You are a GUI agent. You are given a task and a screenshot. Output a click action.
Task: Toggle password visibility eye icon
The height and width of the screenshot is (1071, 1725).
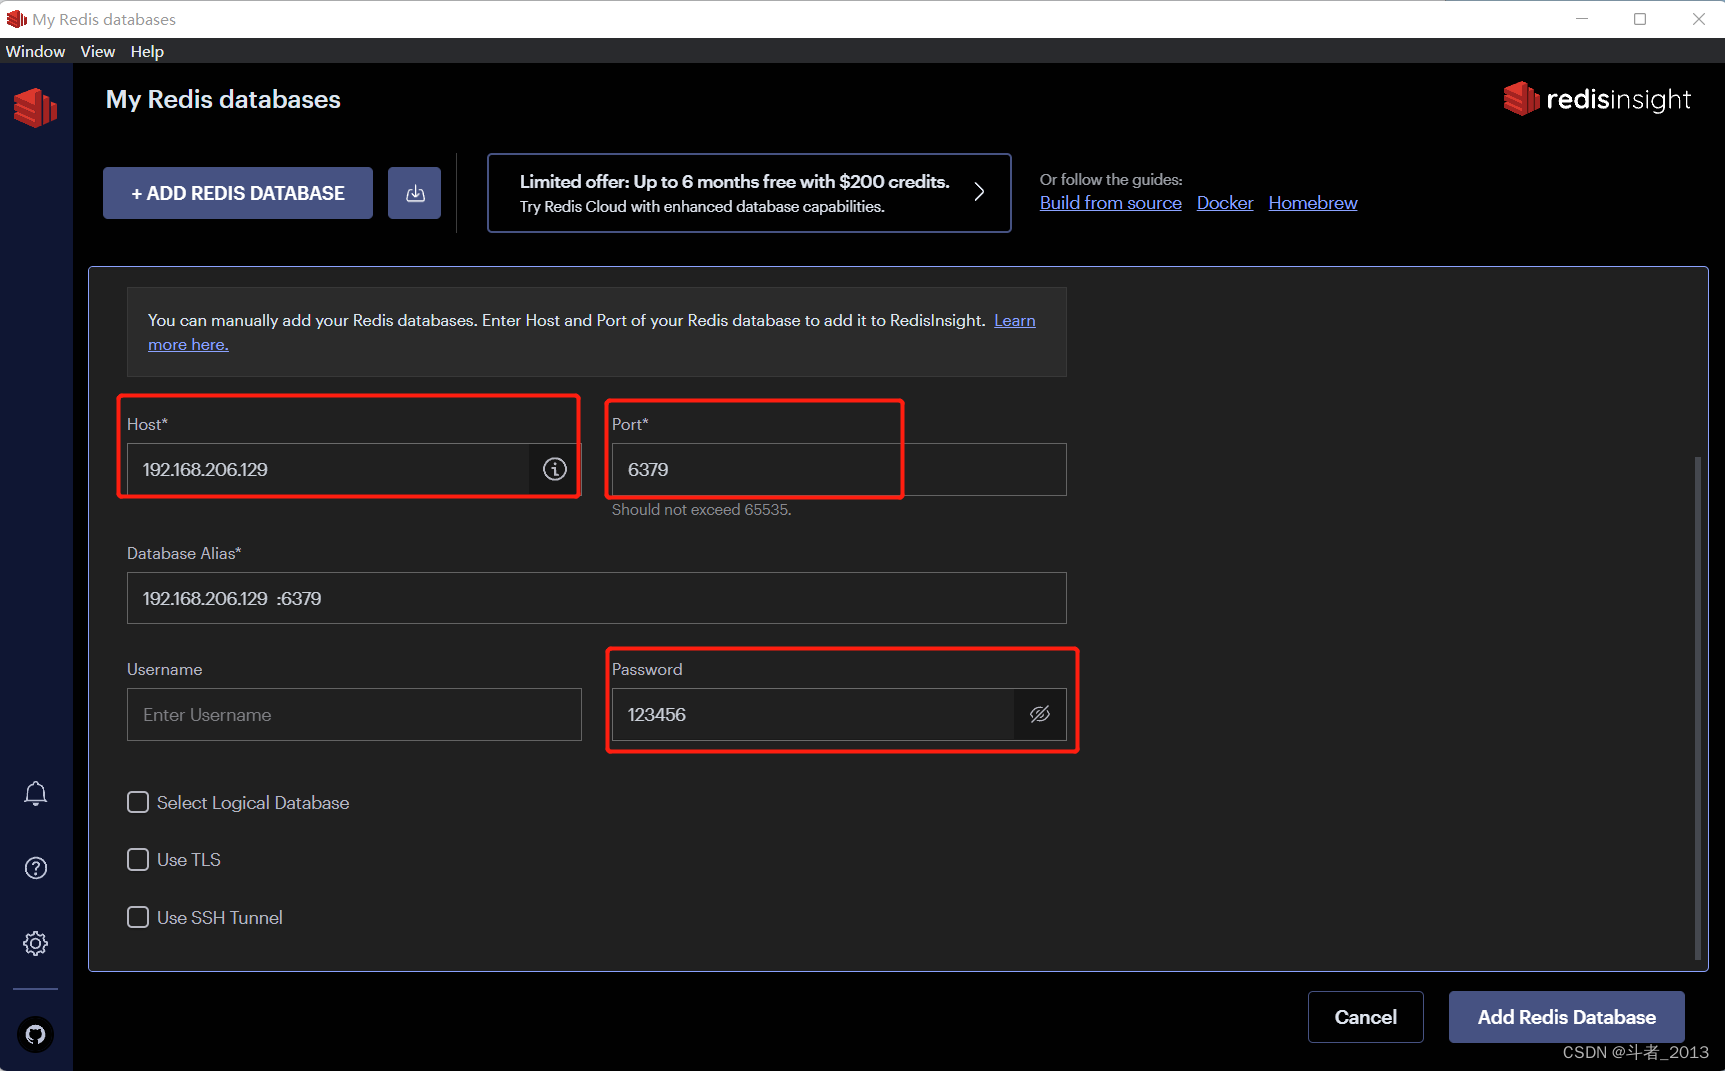1040,714
